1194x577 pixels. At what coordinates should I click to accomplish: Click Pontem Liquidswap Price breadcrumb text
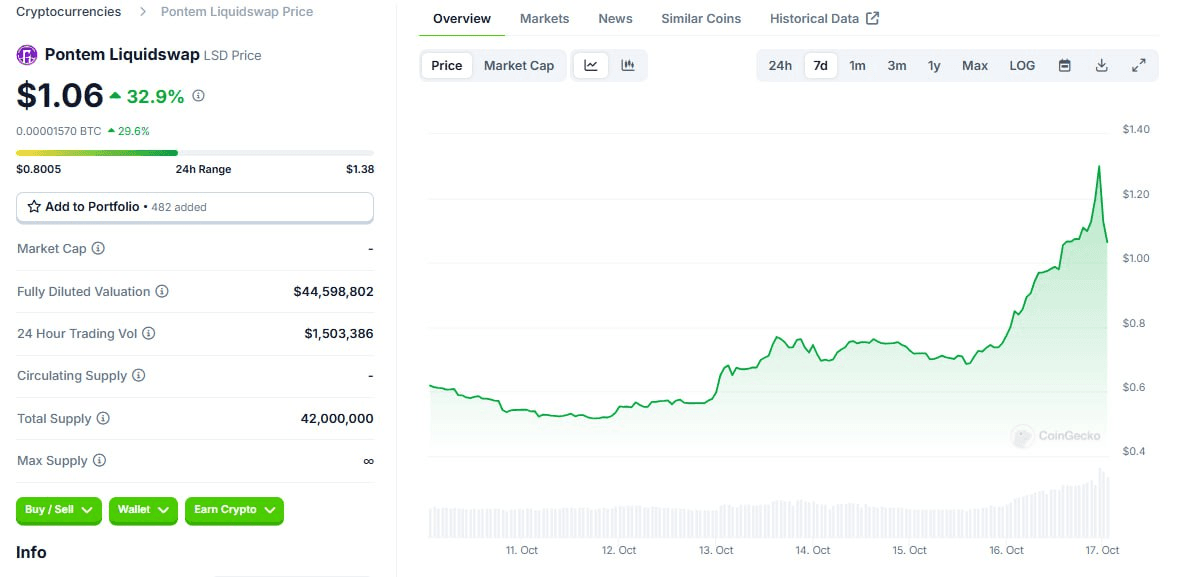click(x=237, y=11)
